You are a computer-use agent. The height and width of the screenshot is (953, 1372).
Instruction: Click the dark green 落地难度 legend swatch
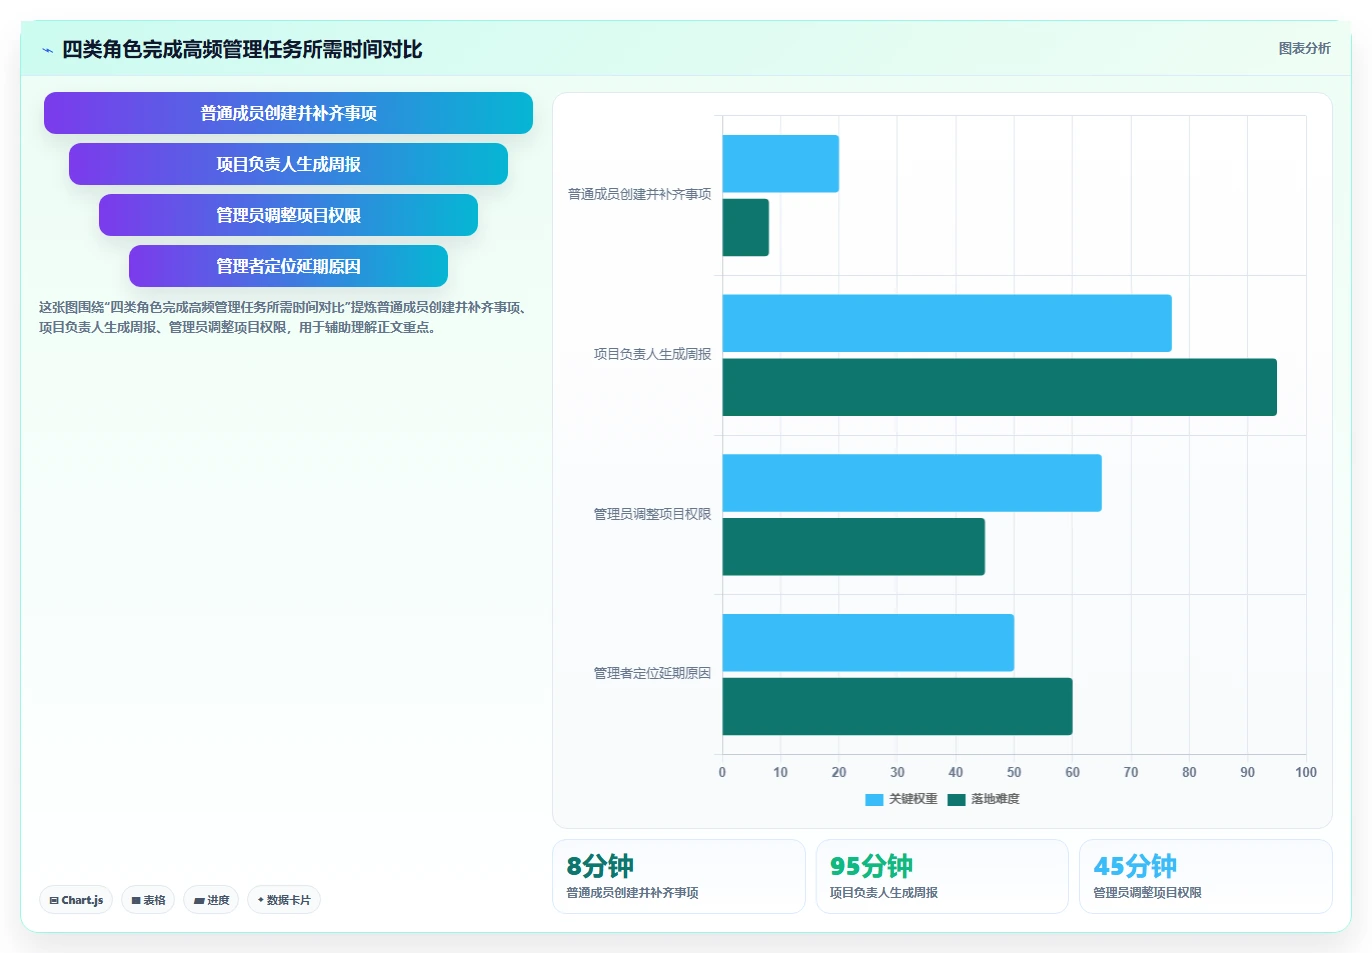(956, 799)
